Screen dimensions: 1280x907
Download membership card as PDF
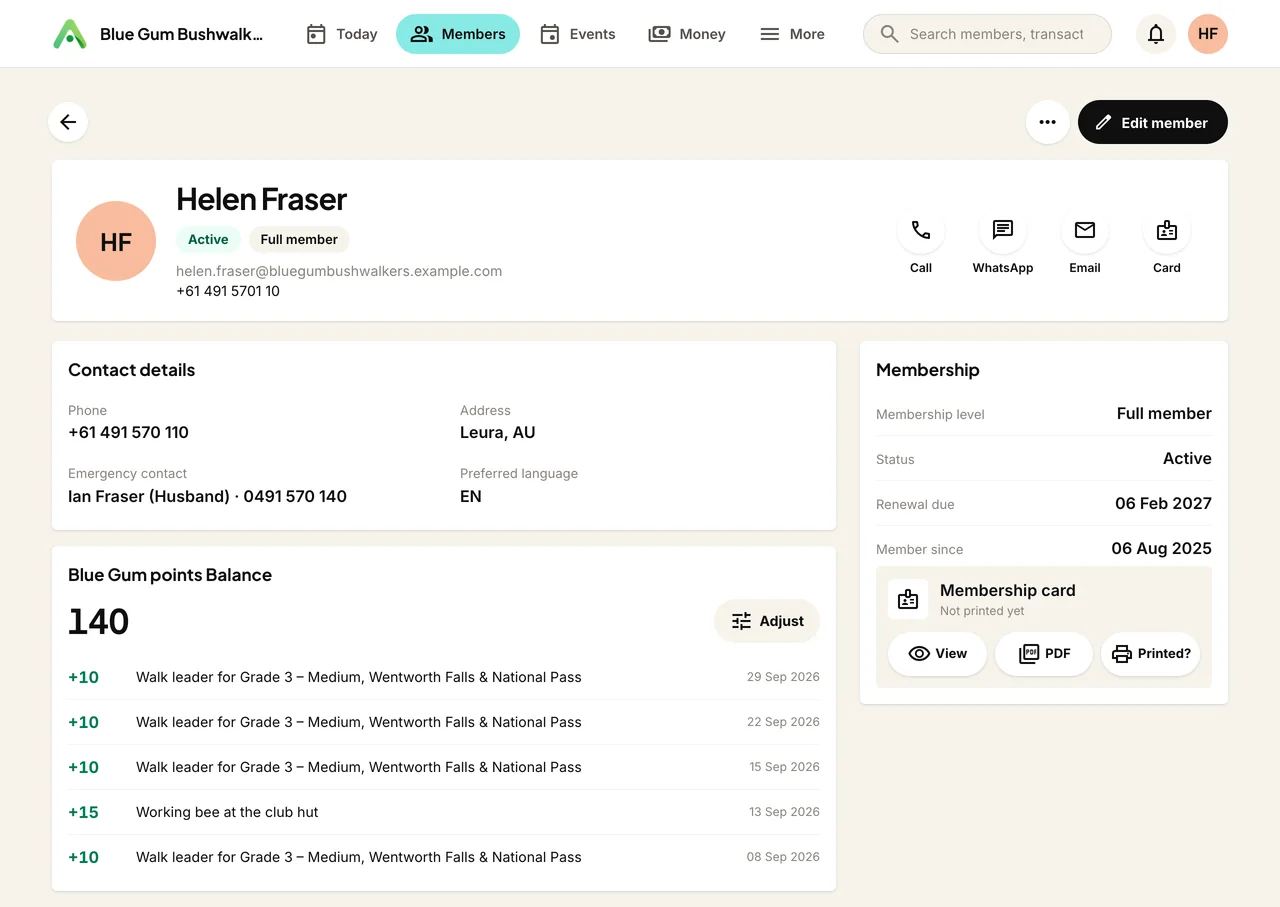tap(1044, 654)
